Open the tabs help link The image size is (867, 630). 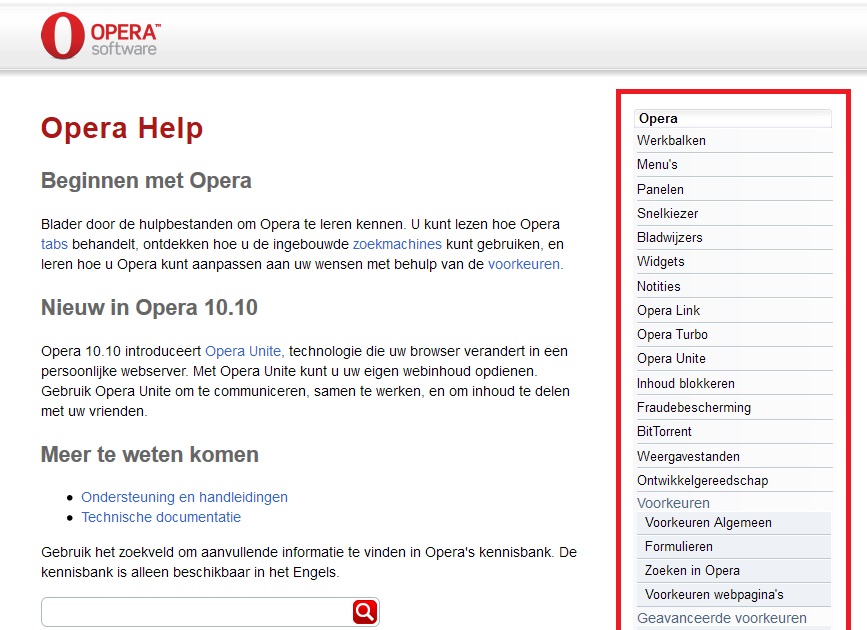54,243
